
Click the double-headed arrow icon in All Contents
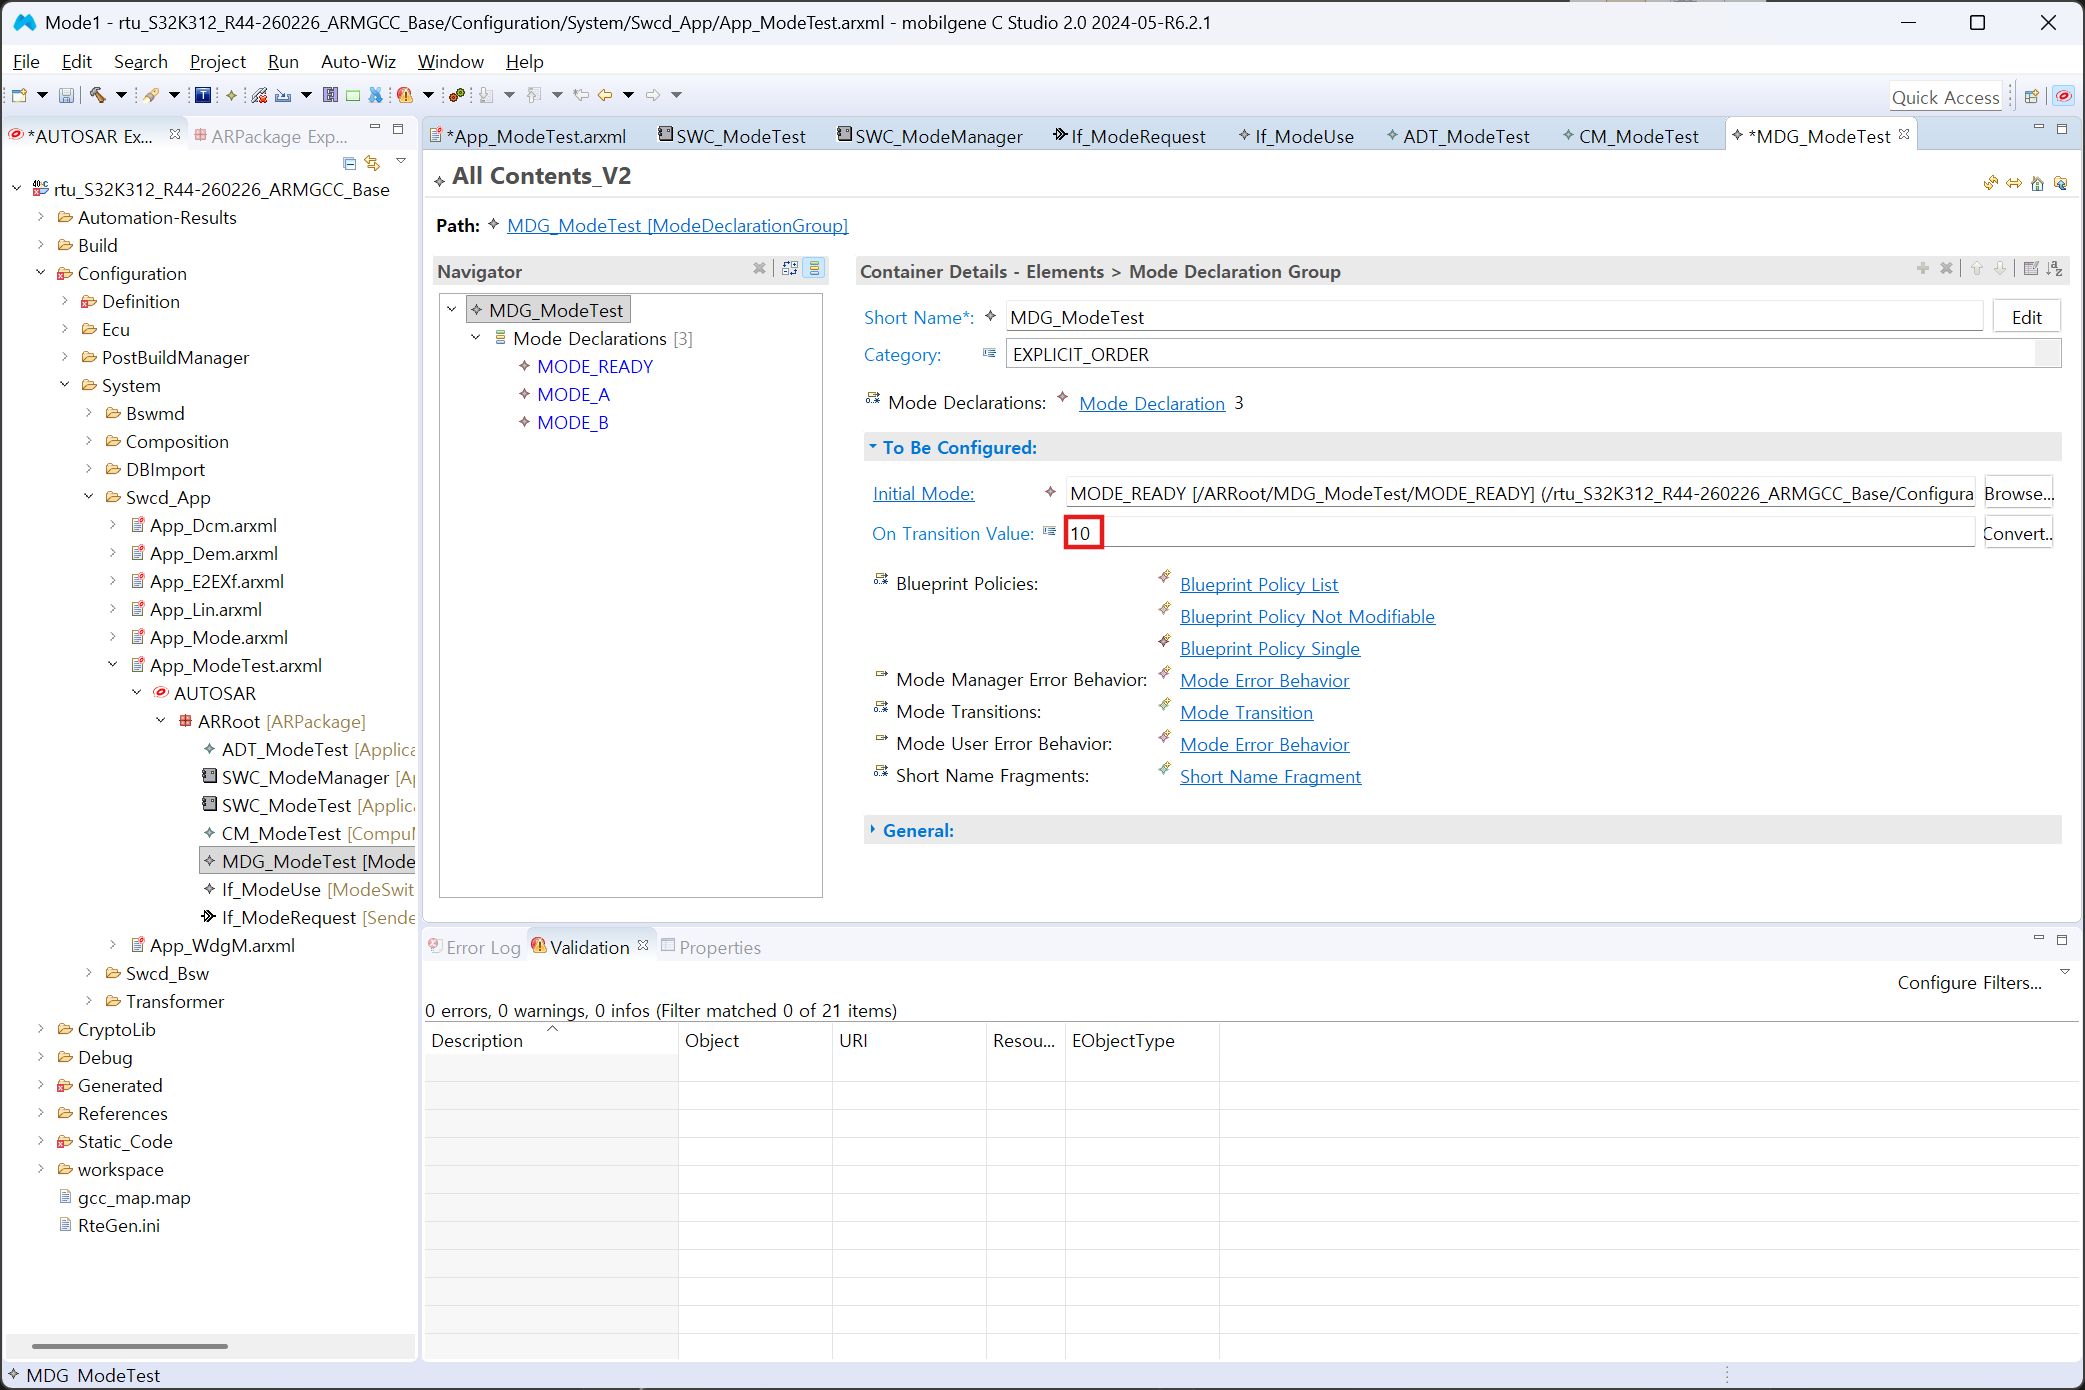2013,183
